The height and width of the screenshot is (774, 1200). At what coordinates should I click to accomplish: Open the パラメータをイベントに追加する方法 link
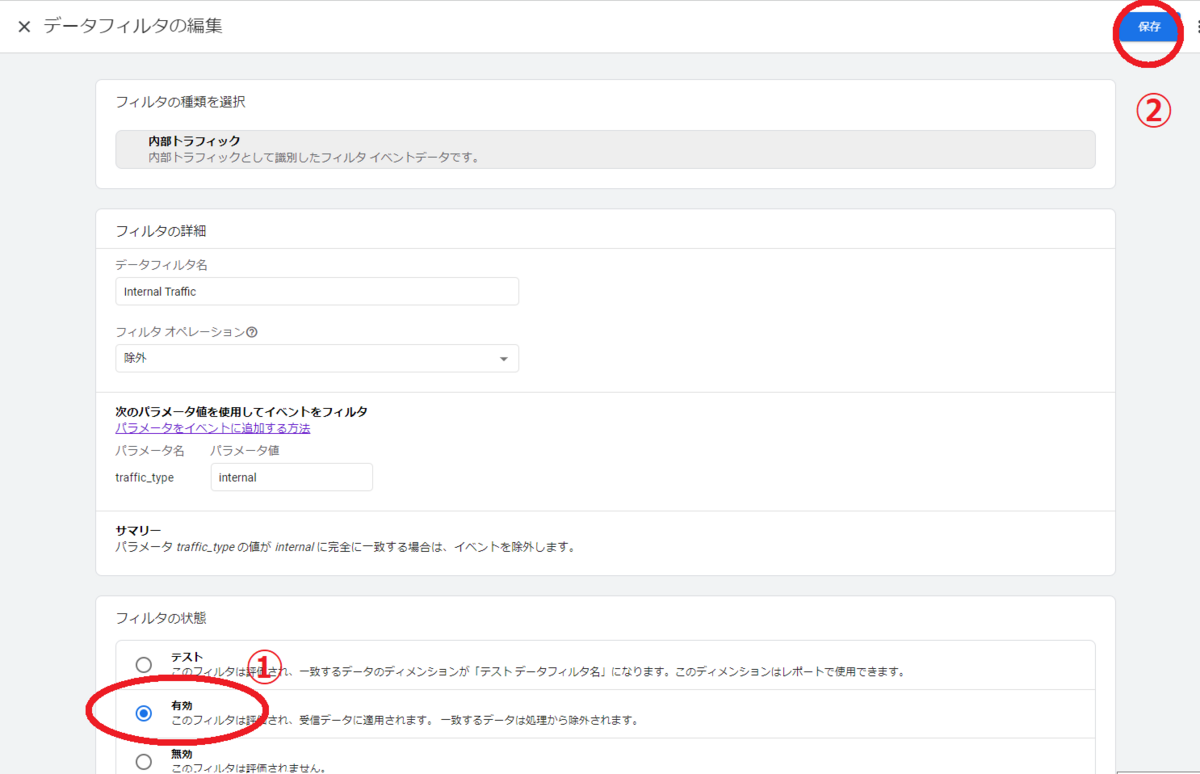pyautogui.click(x=213, y=428)
